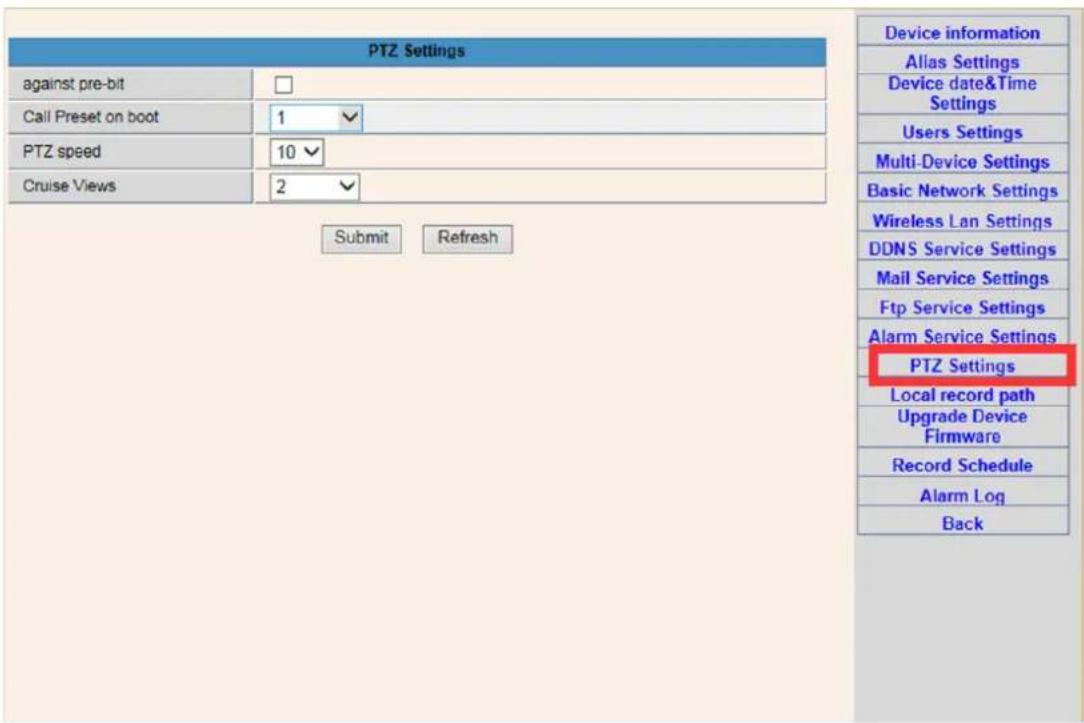Open Users Settings

962,131
